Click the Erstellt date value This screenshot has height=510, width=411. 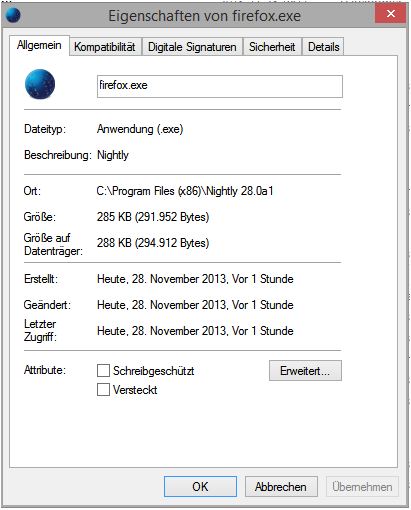(195, 279)
